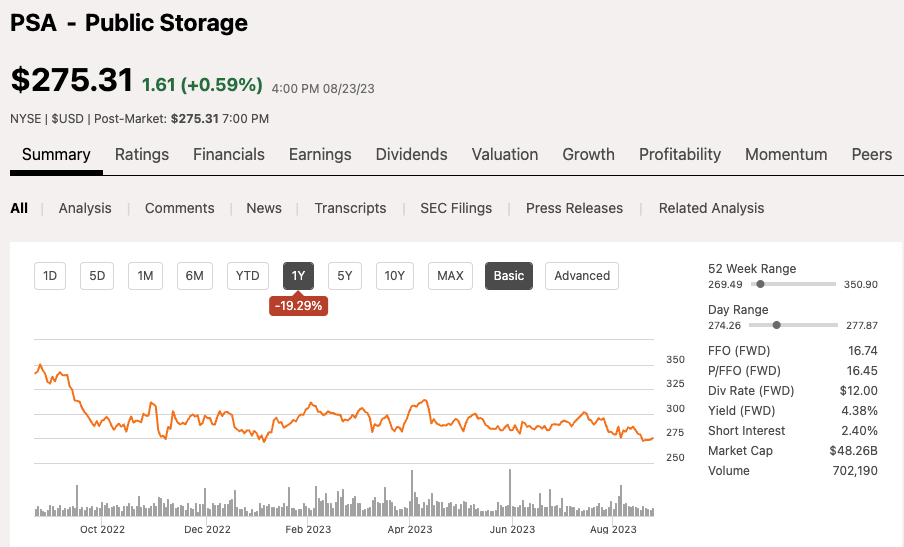Image resolution: width=904 pixels, height=547 pixels.
Task: Switch to the Peers tab
Action: [x=872, y=154]
